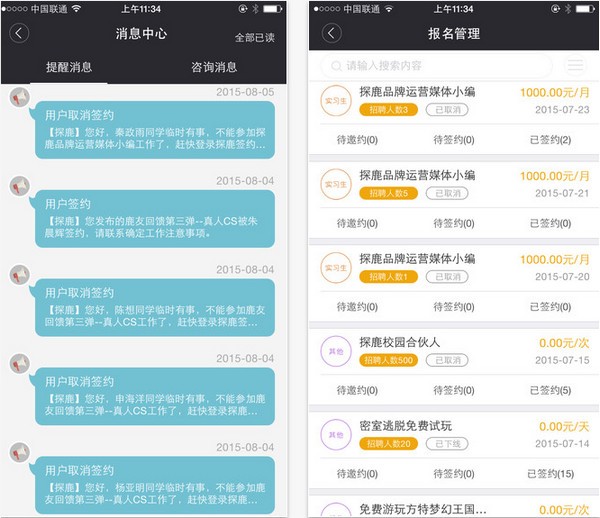This screenshot has height=518, width=600.
Task: Open the 已签约(15) list
Action: [549, 474]
